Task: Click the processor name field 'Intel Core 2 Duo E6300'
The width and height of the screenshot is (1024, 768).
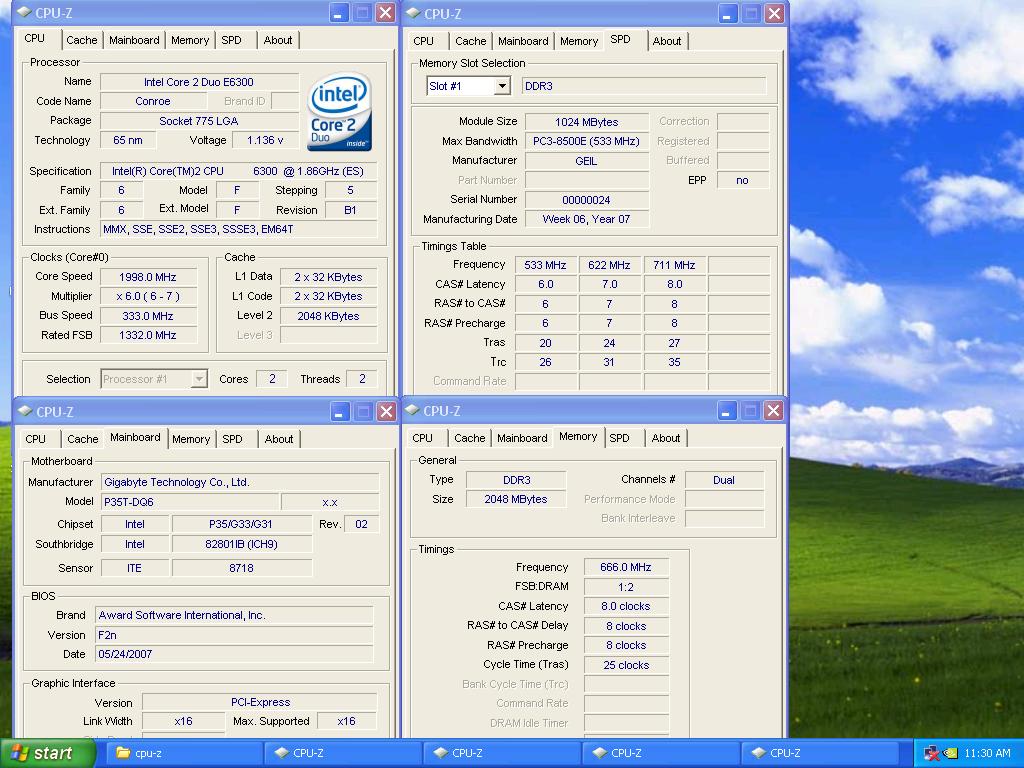Action: click(x=199, y=82)
